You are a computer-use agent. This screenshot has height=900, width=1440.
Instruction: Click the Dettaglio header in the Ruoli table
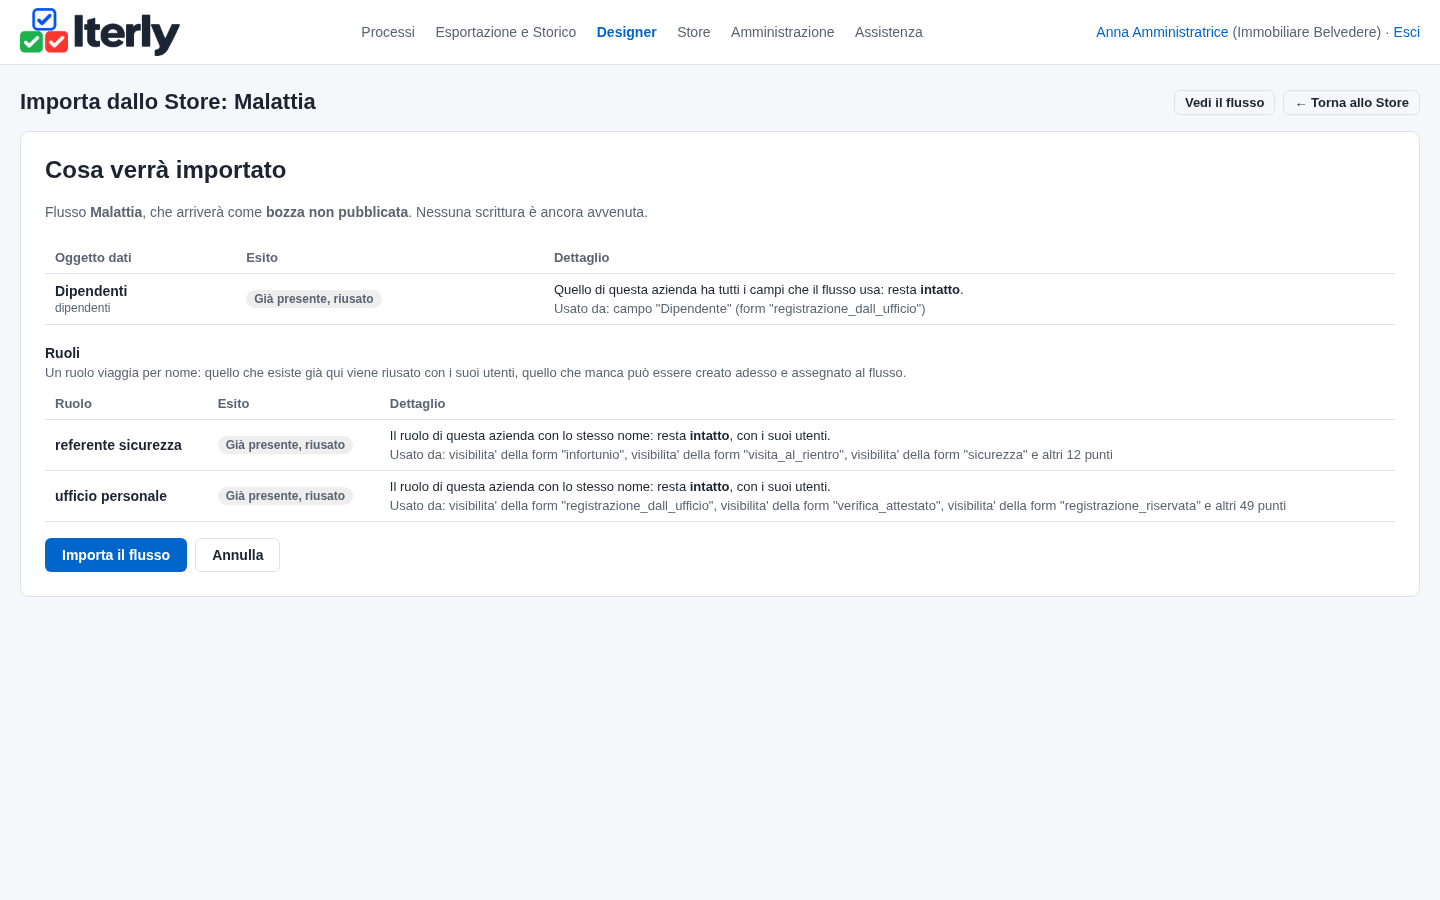coord(417,404)
